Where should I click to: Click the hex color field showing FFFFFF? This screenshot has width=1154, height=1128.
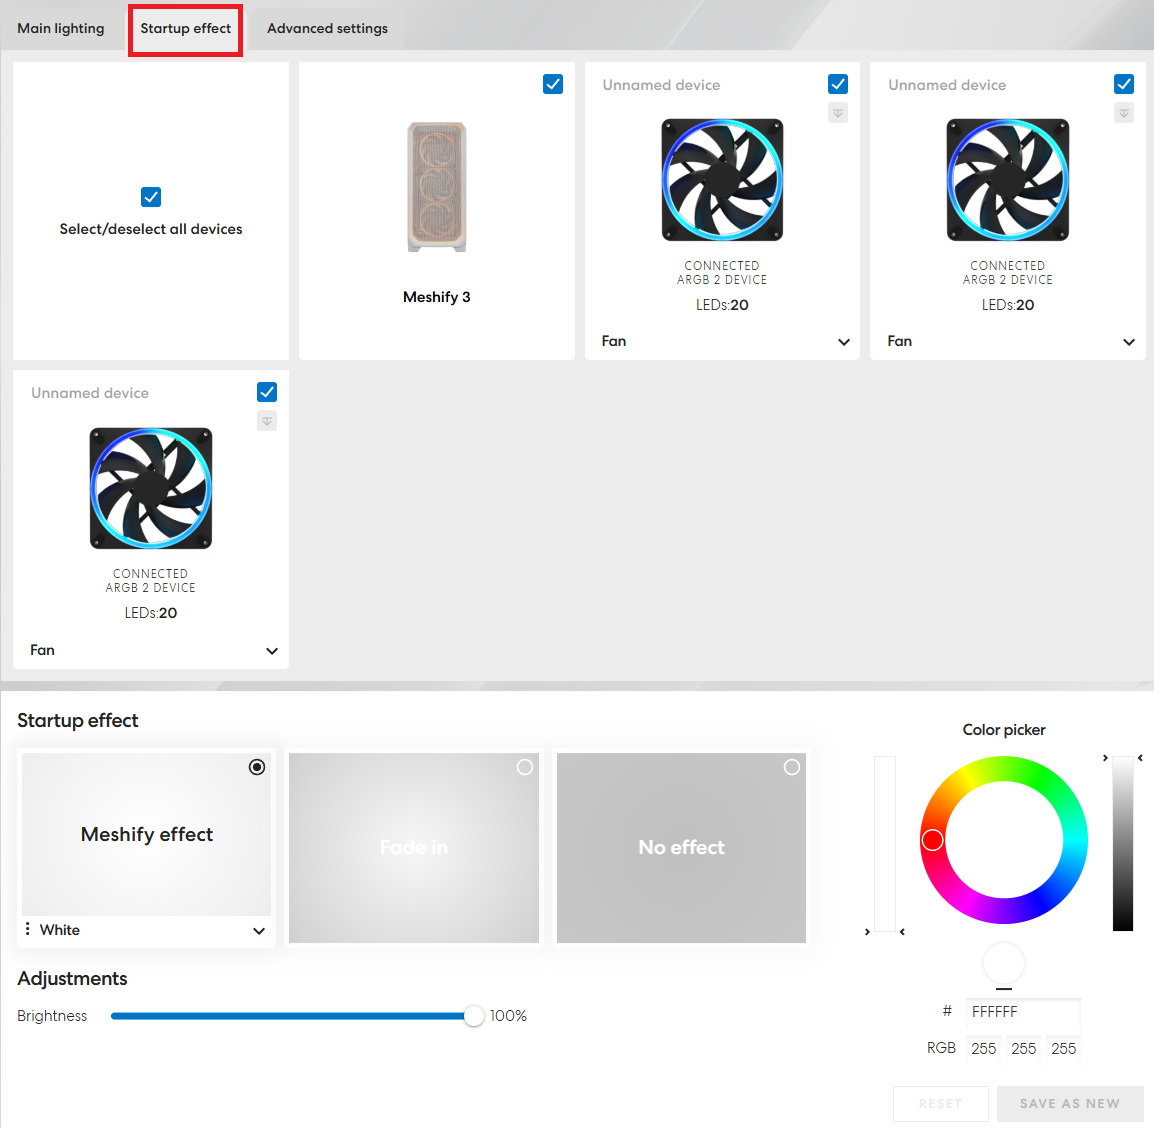[x=1024, y=1012]
